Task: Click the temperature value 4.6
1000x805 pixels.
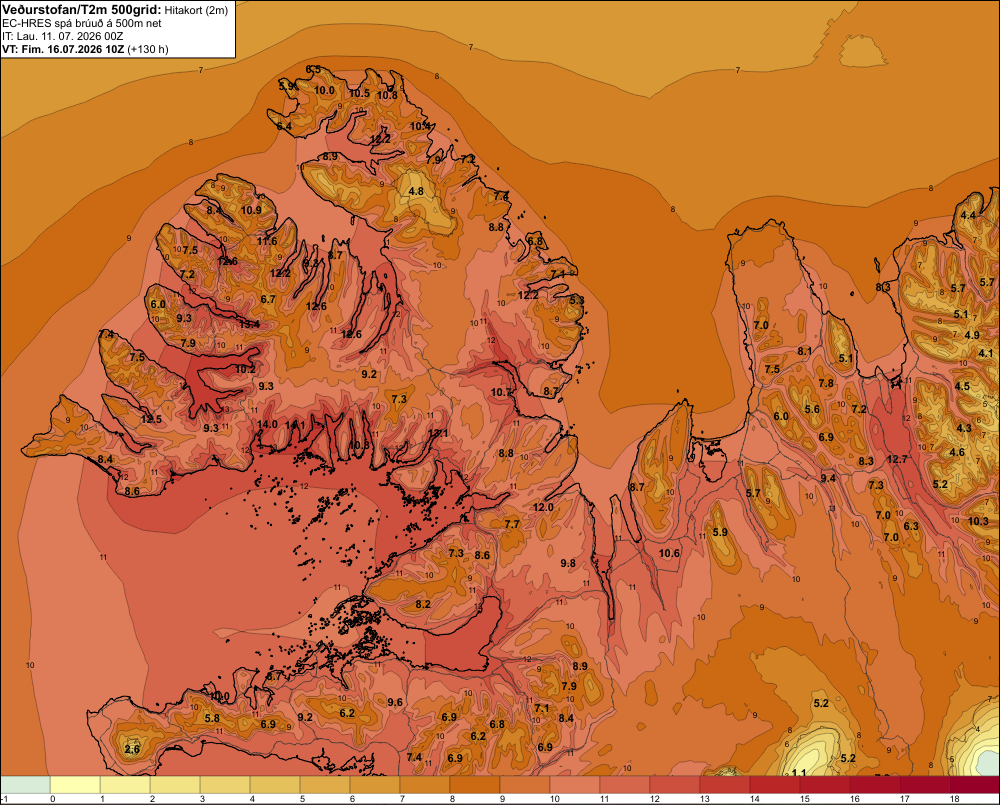Action: click(957, 452)
